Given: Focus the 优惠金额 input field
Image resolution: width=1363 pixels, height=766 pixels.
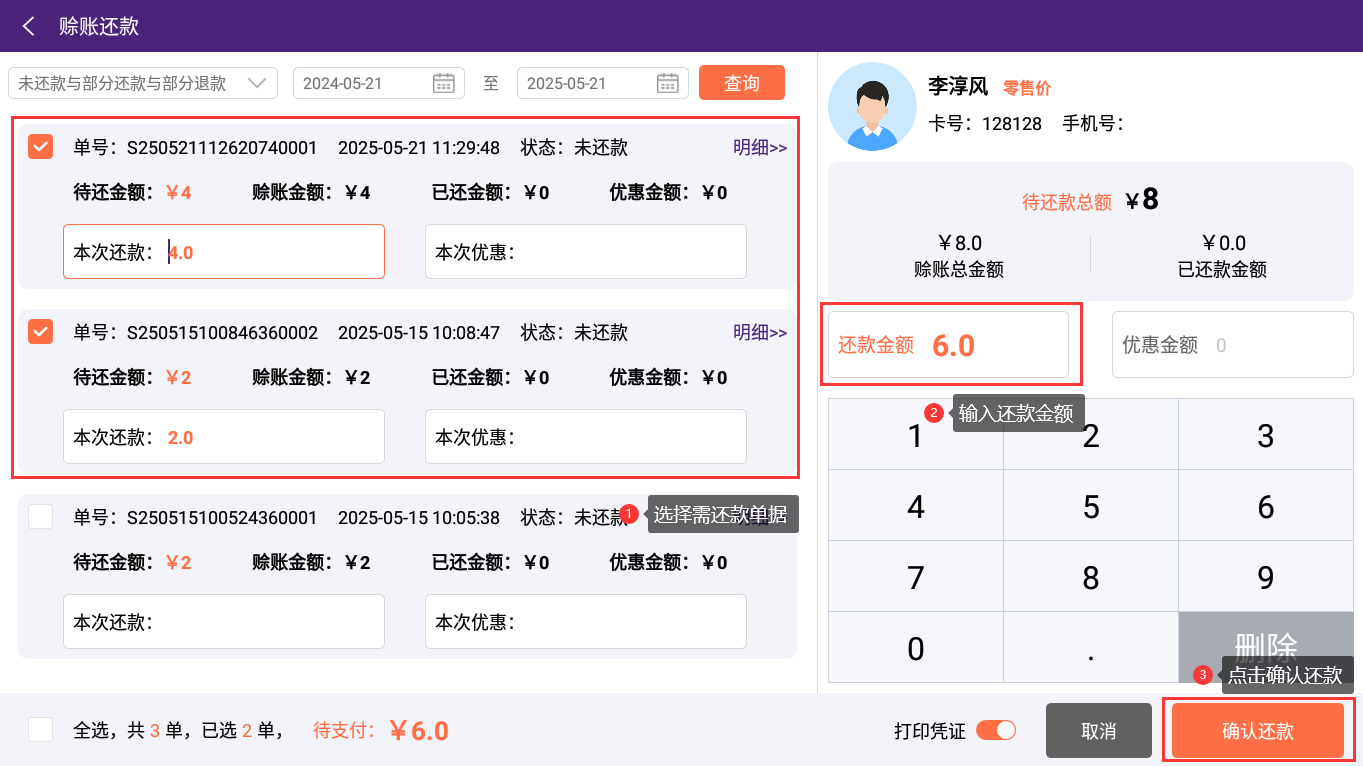Looking at the screenshot, I should point(1232,345).
